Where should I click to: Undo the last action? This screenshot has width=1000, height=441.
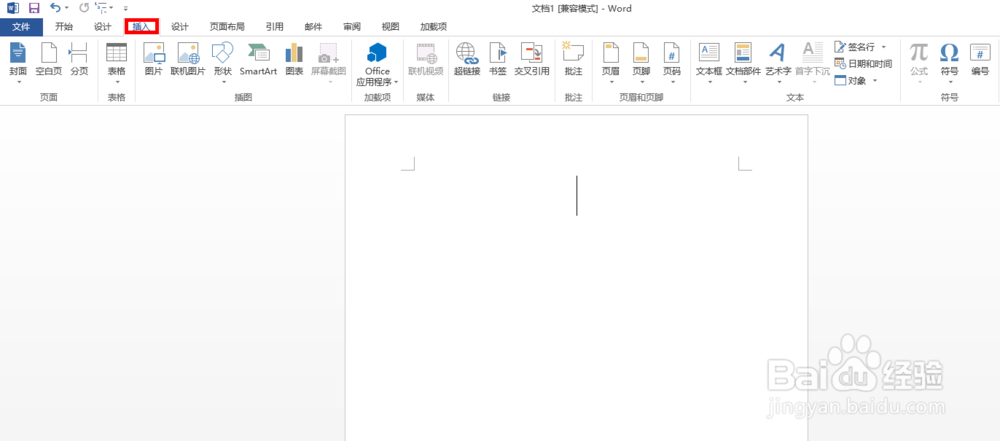55,8
